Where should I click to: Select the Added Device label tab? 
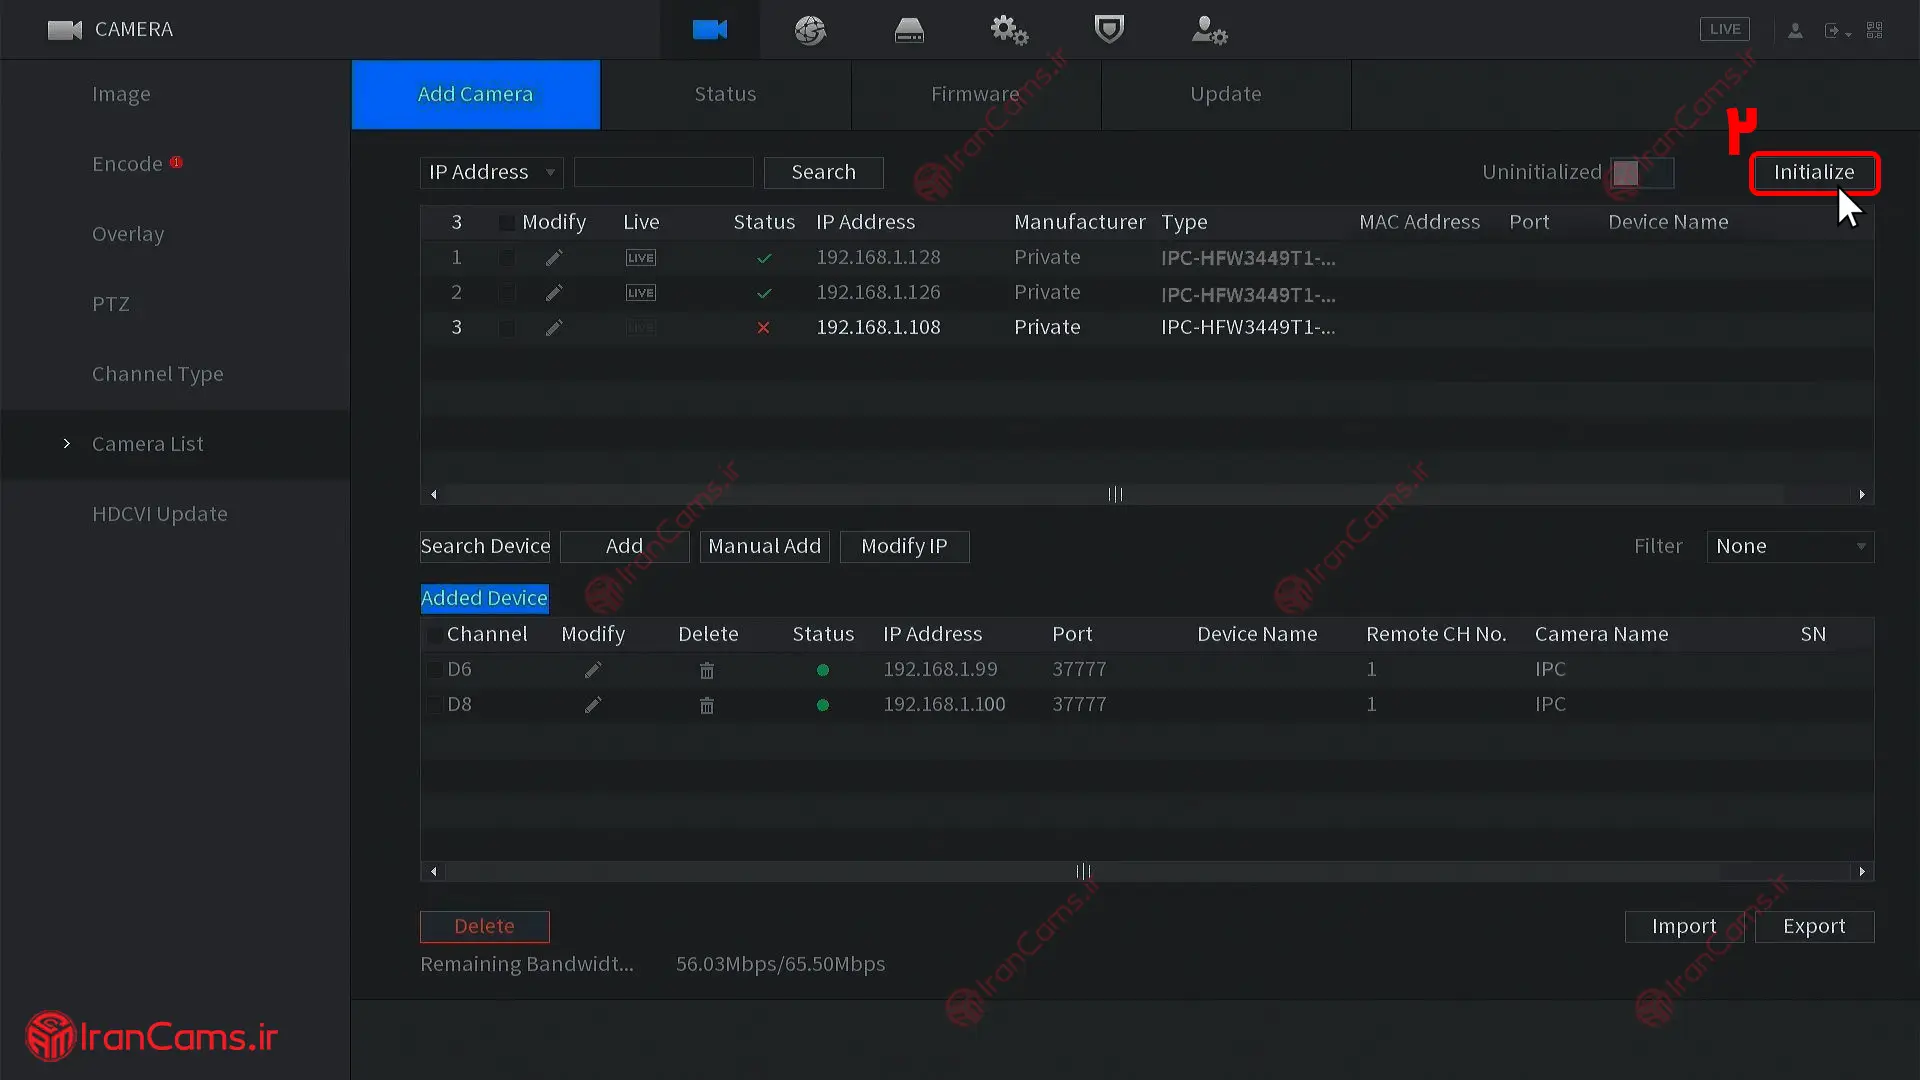click(x=485, y=598)
